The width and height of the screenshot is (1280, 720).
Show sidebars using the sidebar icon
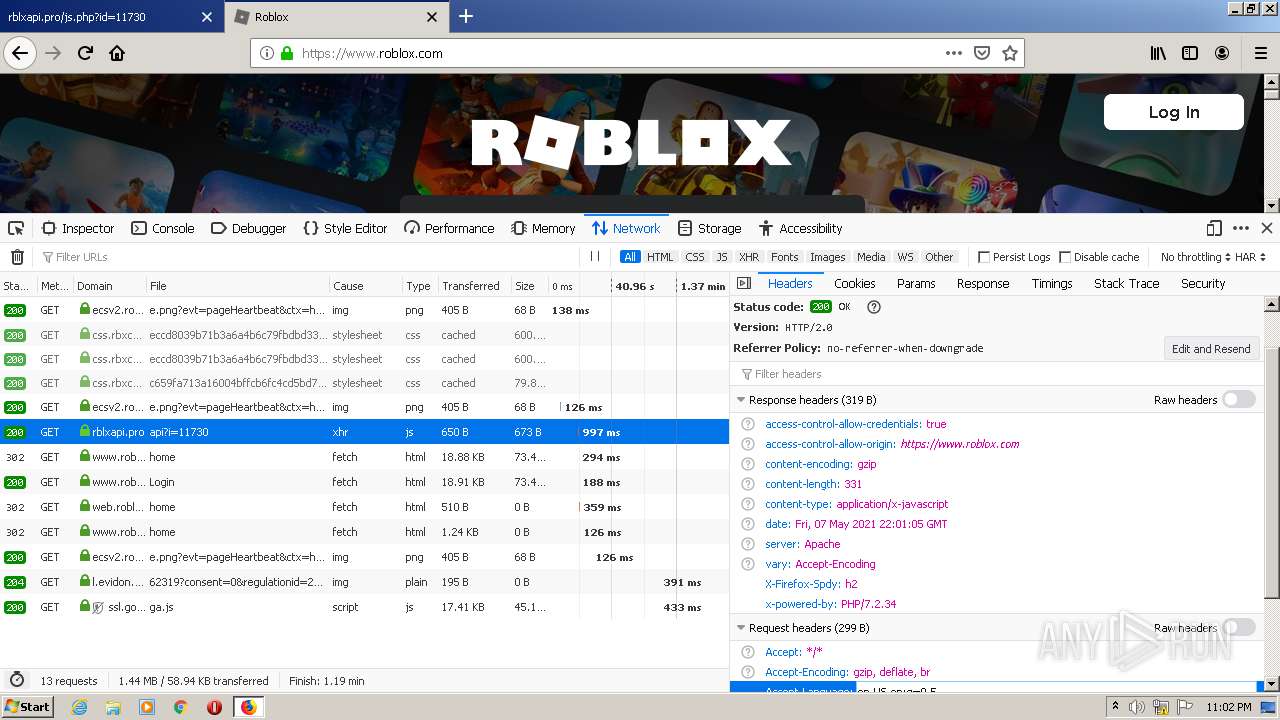[1190, 53]
